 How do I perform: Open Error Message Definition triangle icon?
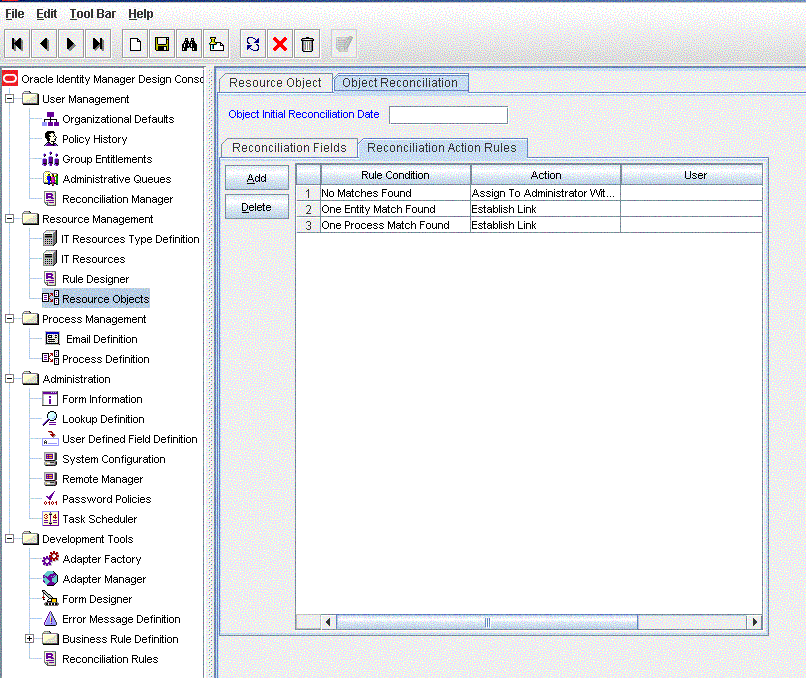[50, 619]
